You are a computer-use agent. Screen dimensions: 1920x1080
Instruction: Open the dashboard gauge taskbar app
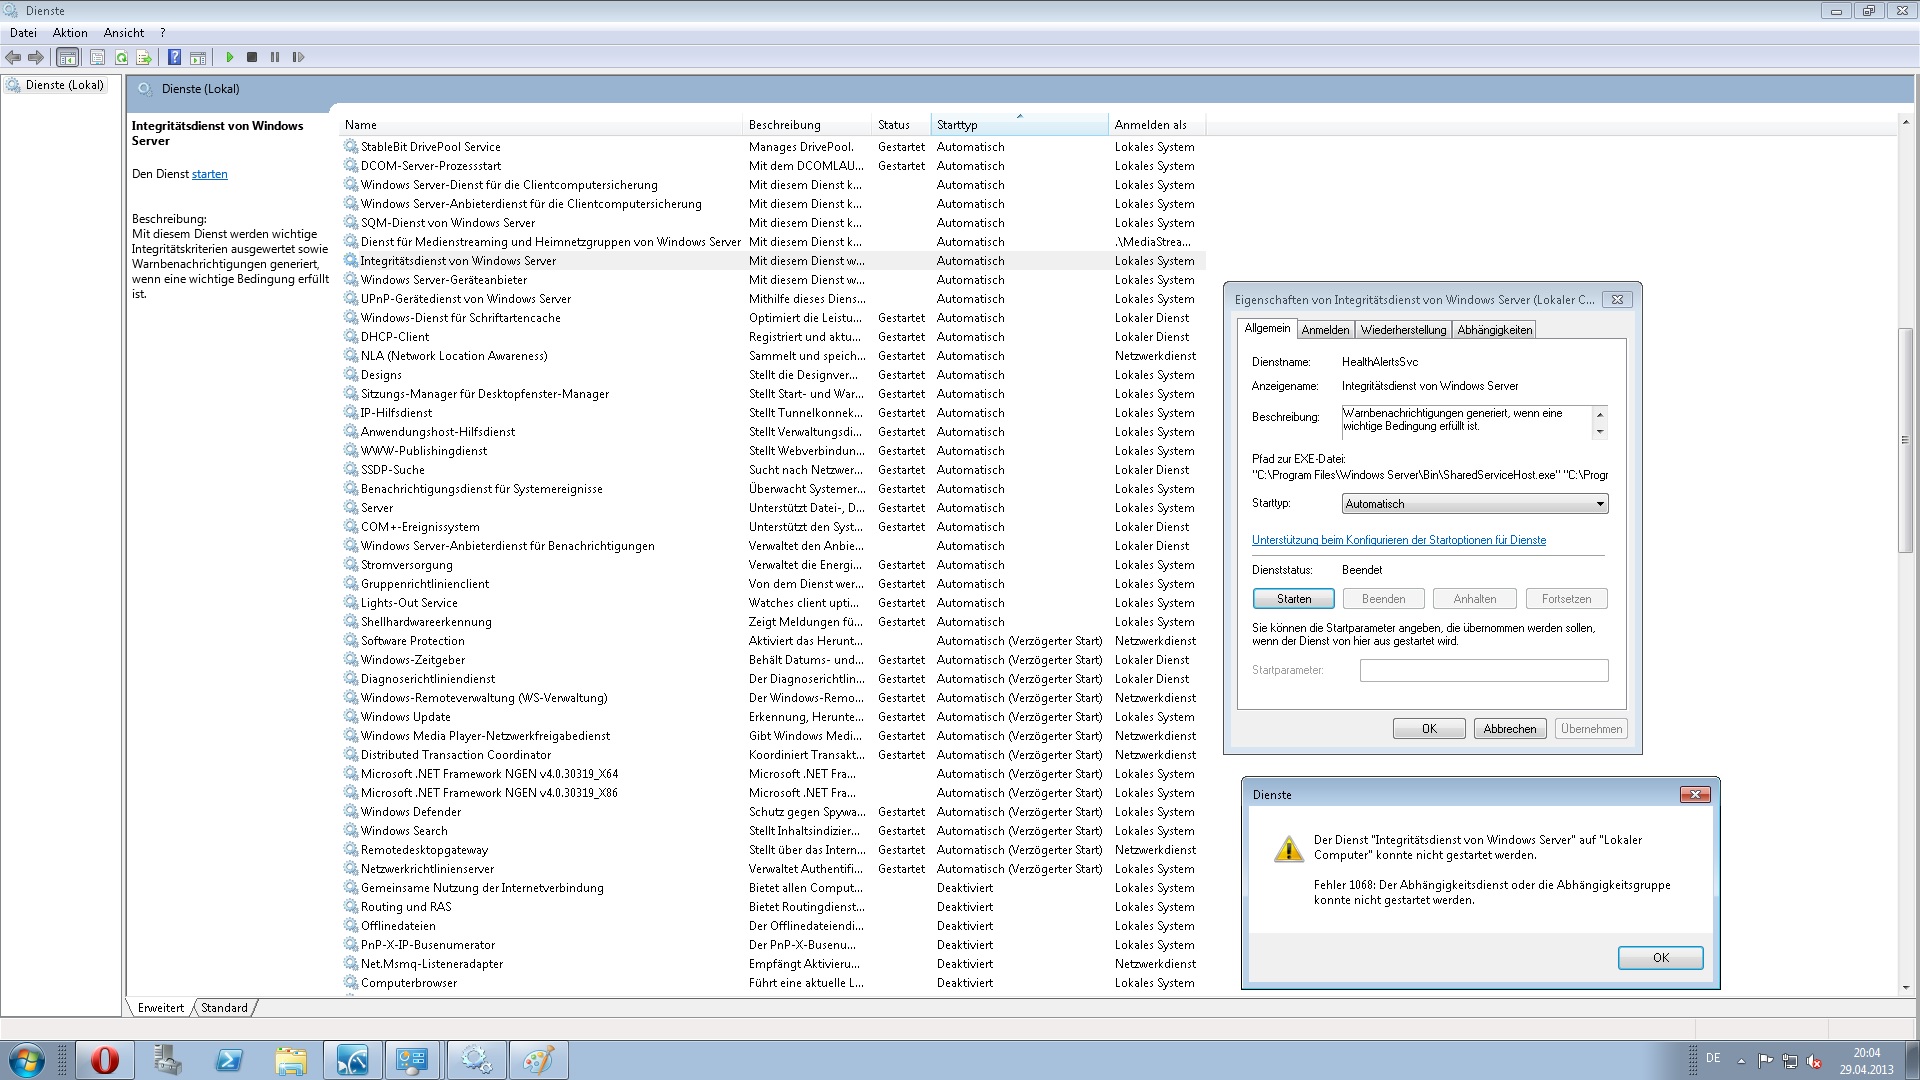352,1060
